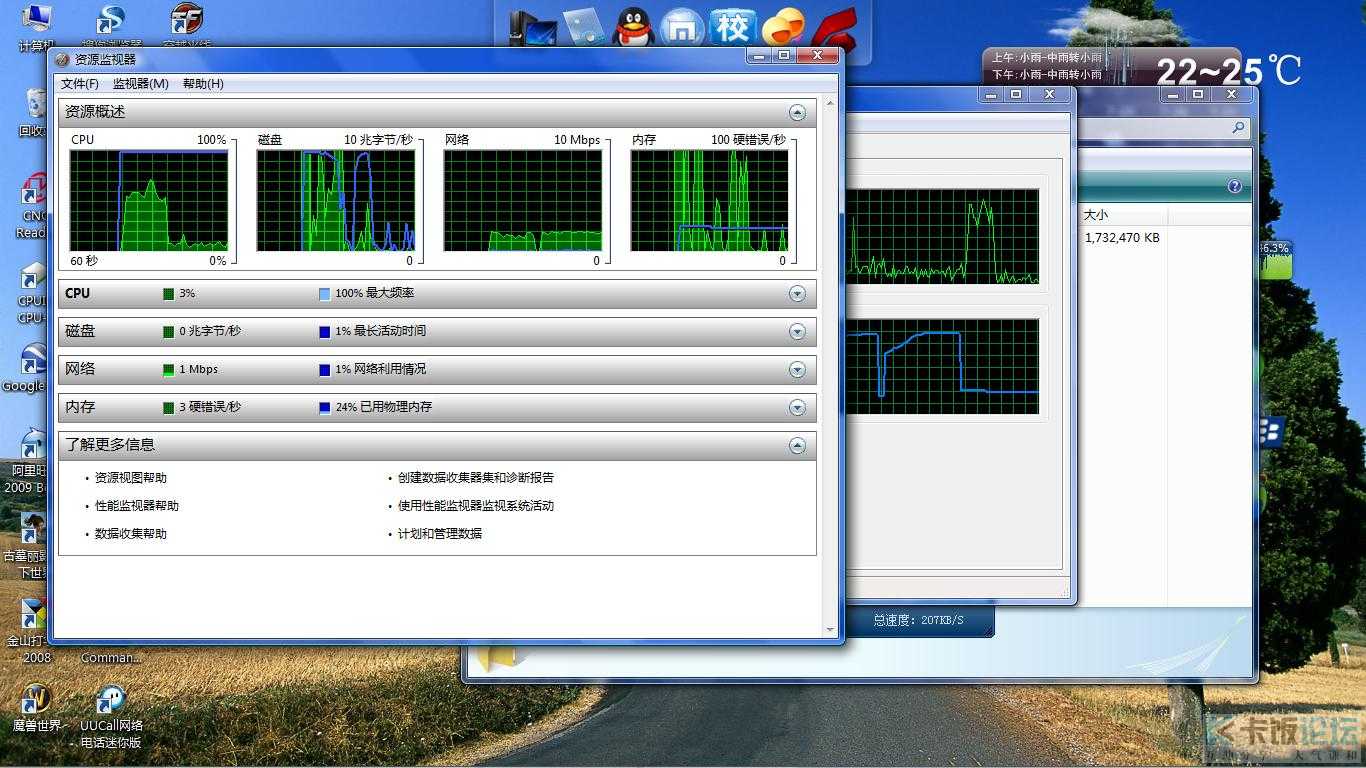Collapse the 了解更多信息 section
This screenshot has height=768, width=1366.
pos(797,446)
